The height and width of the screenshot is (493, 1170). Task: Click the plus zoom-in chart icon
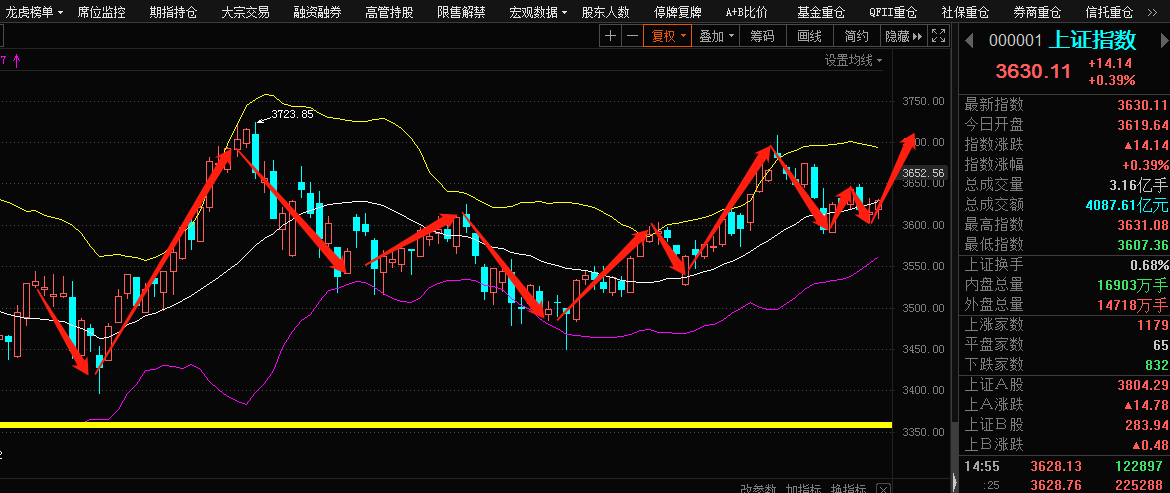[611, 36]
